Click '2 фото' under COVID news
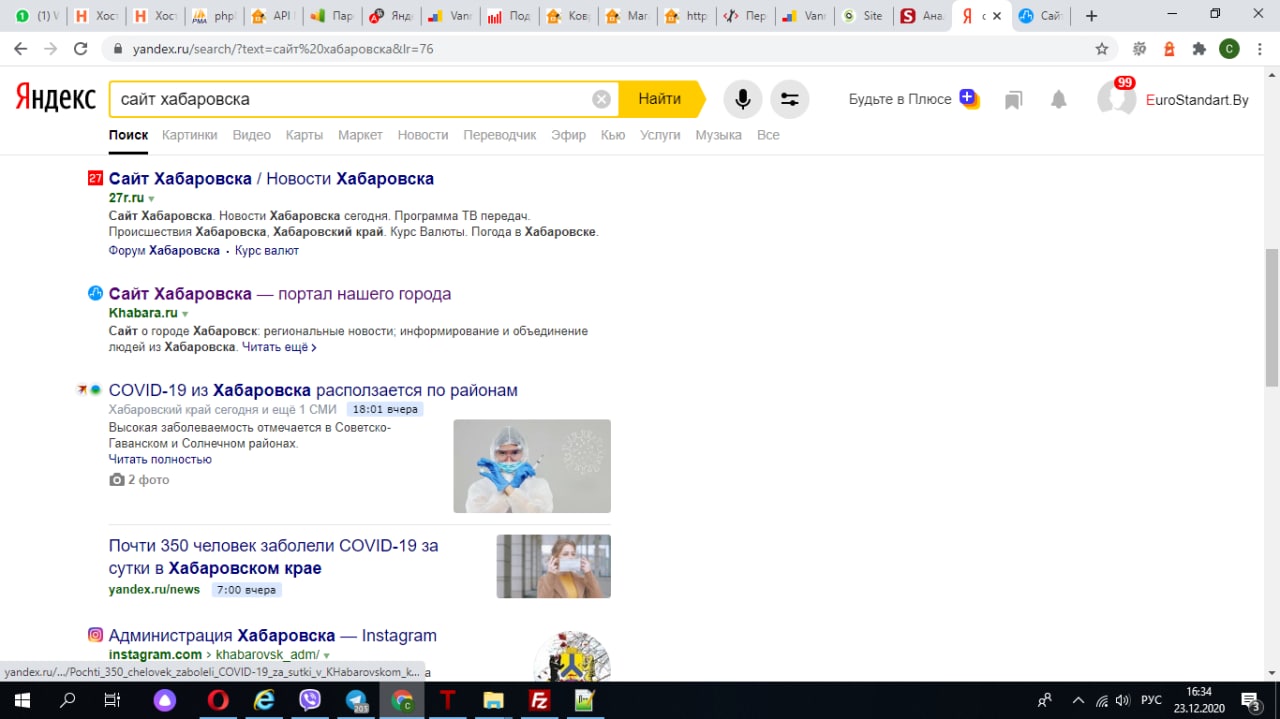 [x=139, y=480]
